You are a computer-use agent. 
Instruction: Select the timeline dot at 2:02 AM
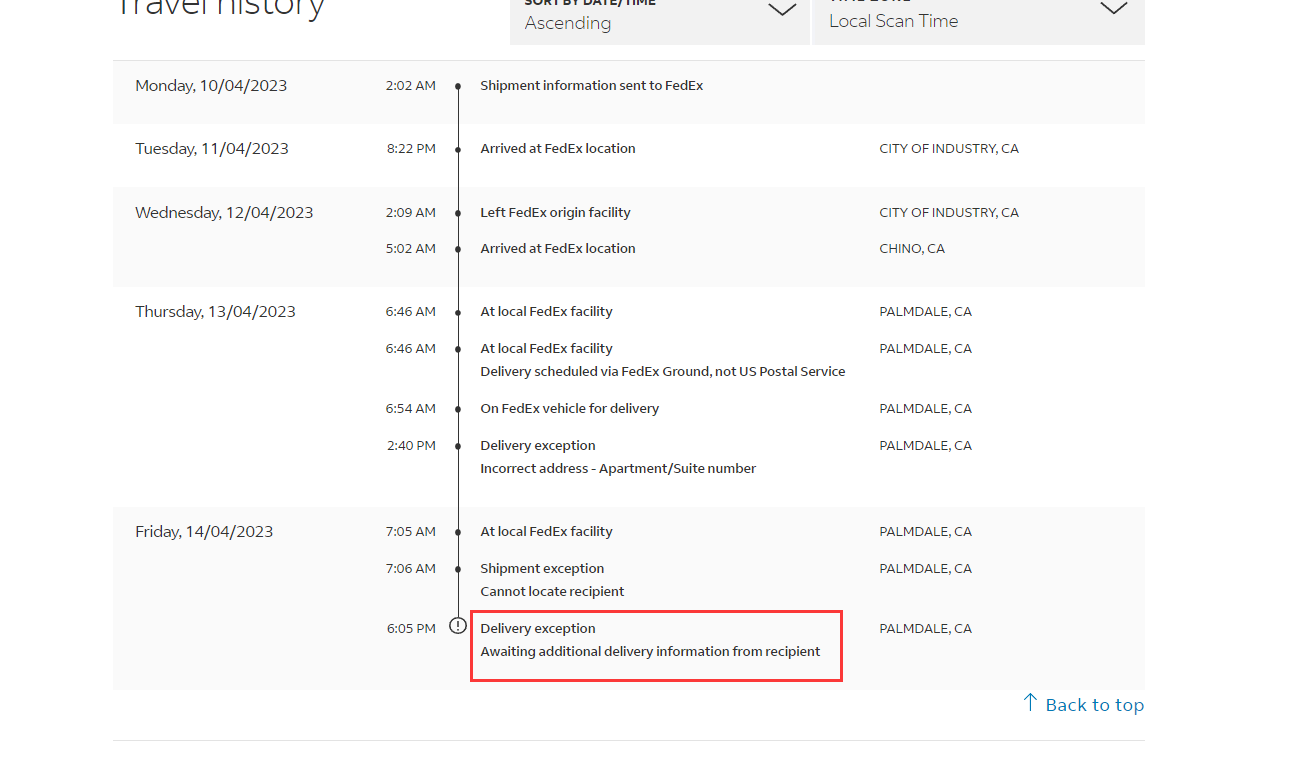pyautogui.click(x=458, y=86)
